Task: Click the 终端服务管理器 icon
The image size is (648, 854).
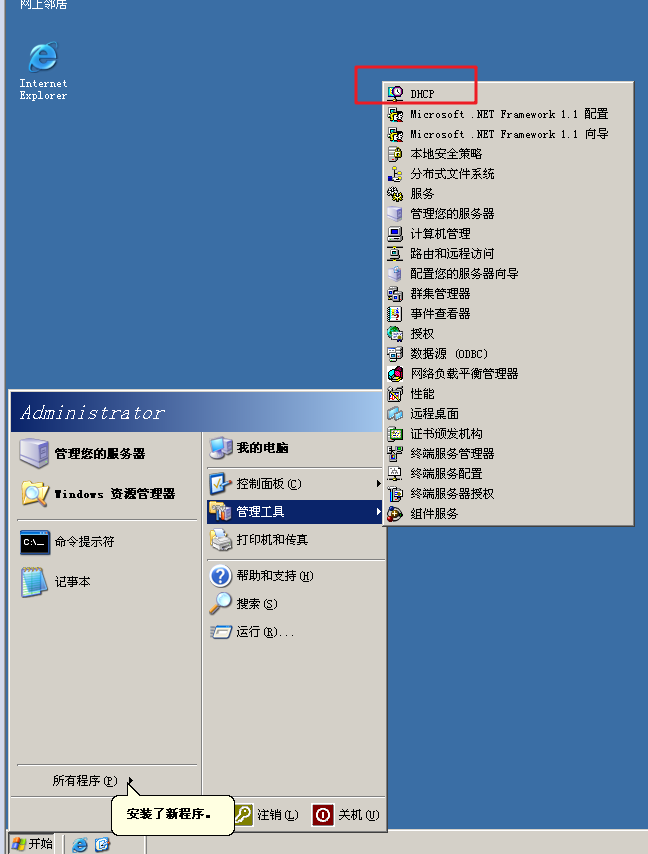Action: tap(395, 453)
